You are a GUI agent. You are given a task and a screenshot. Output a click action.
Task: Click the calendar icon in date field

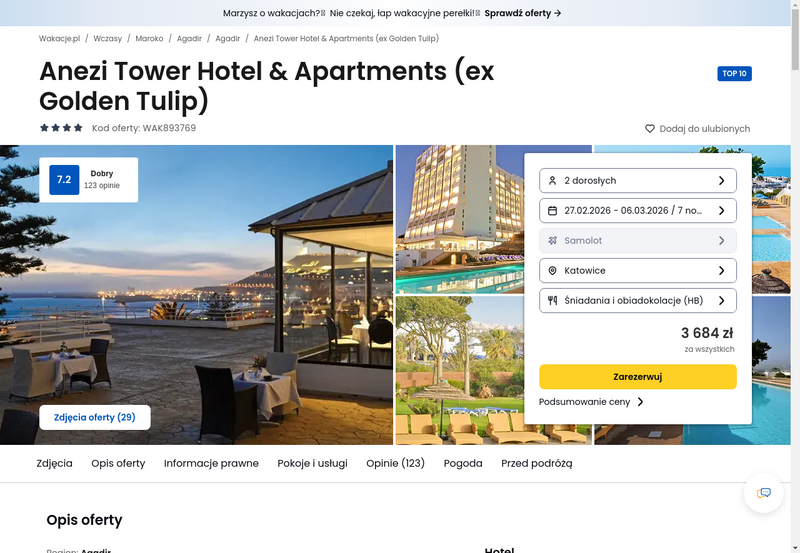tap(552, 211)
